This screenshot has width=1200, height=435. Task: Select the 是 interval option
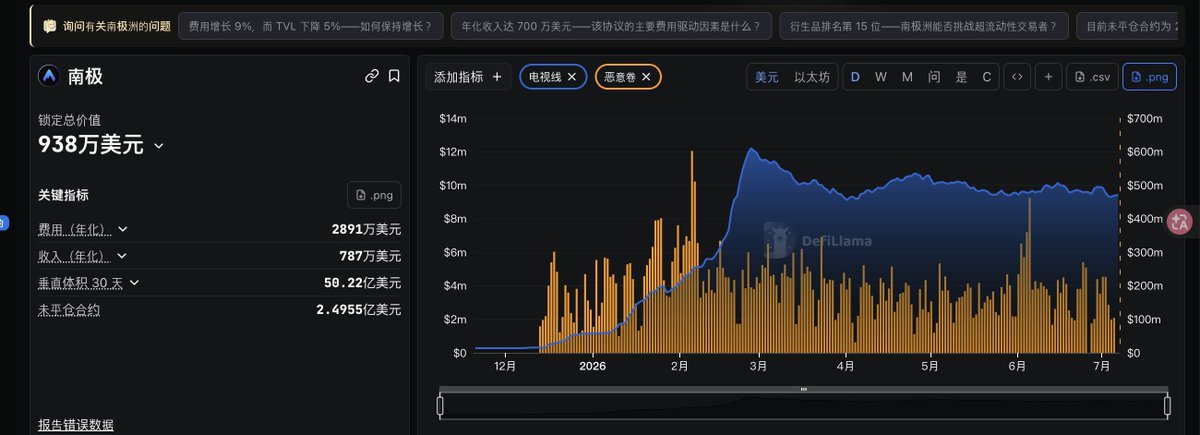click(x=961, y=77)
